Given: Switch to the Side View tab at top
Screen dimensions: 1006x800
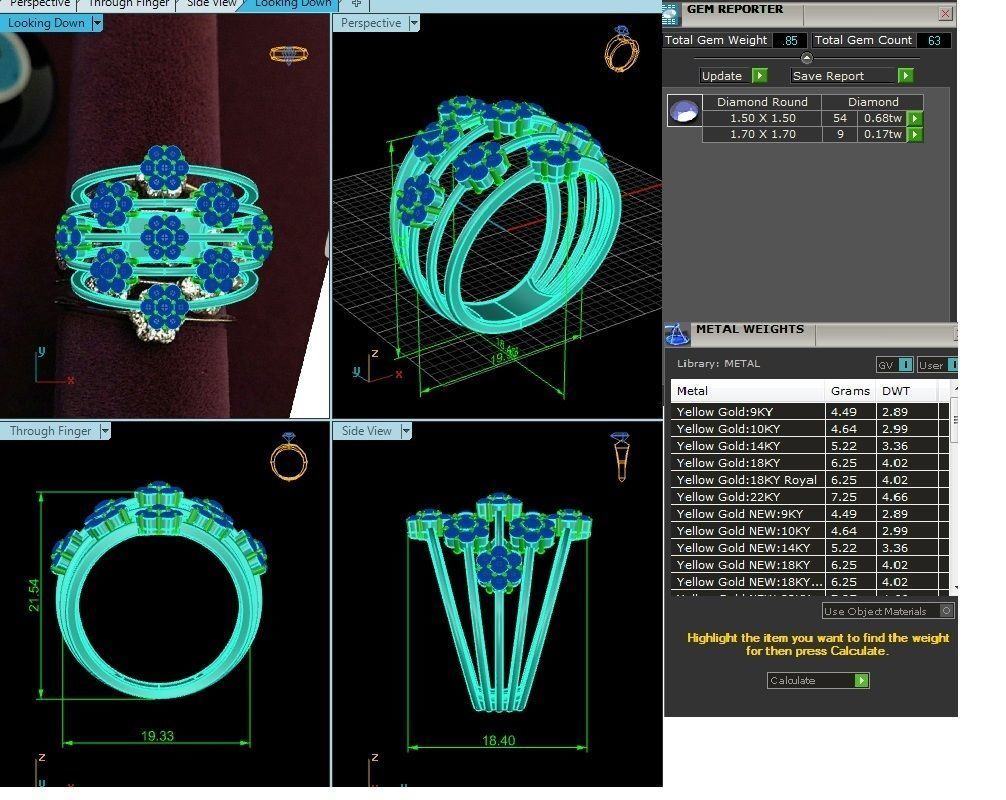Looking at the screenshot, I should pyautogui.click(x=211, y=4).
